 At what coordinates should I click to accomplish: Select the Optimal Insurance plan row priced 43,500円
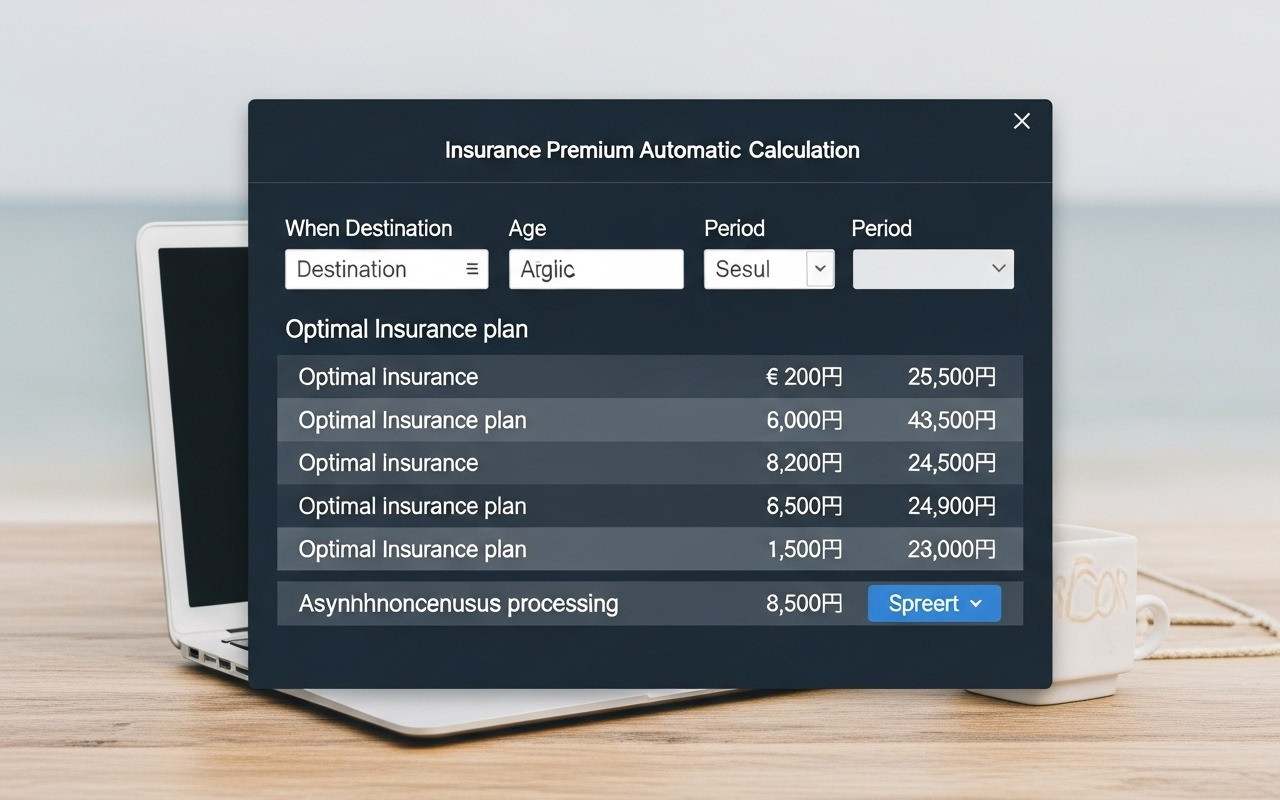click(x=412, y=420)
